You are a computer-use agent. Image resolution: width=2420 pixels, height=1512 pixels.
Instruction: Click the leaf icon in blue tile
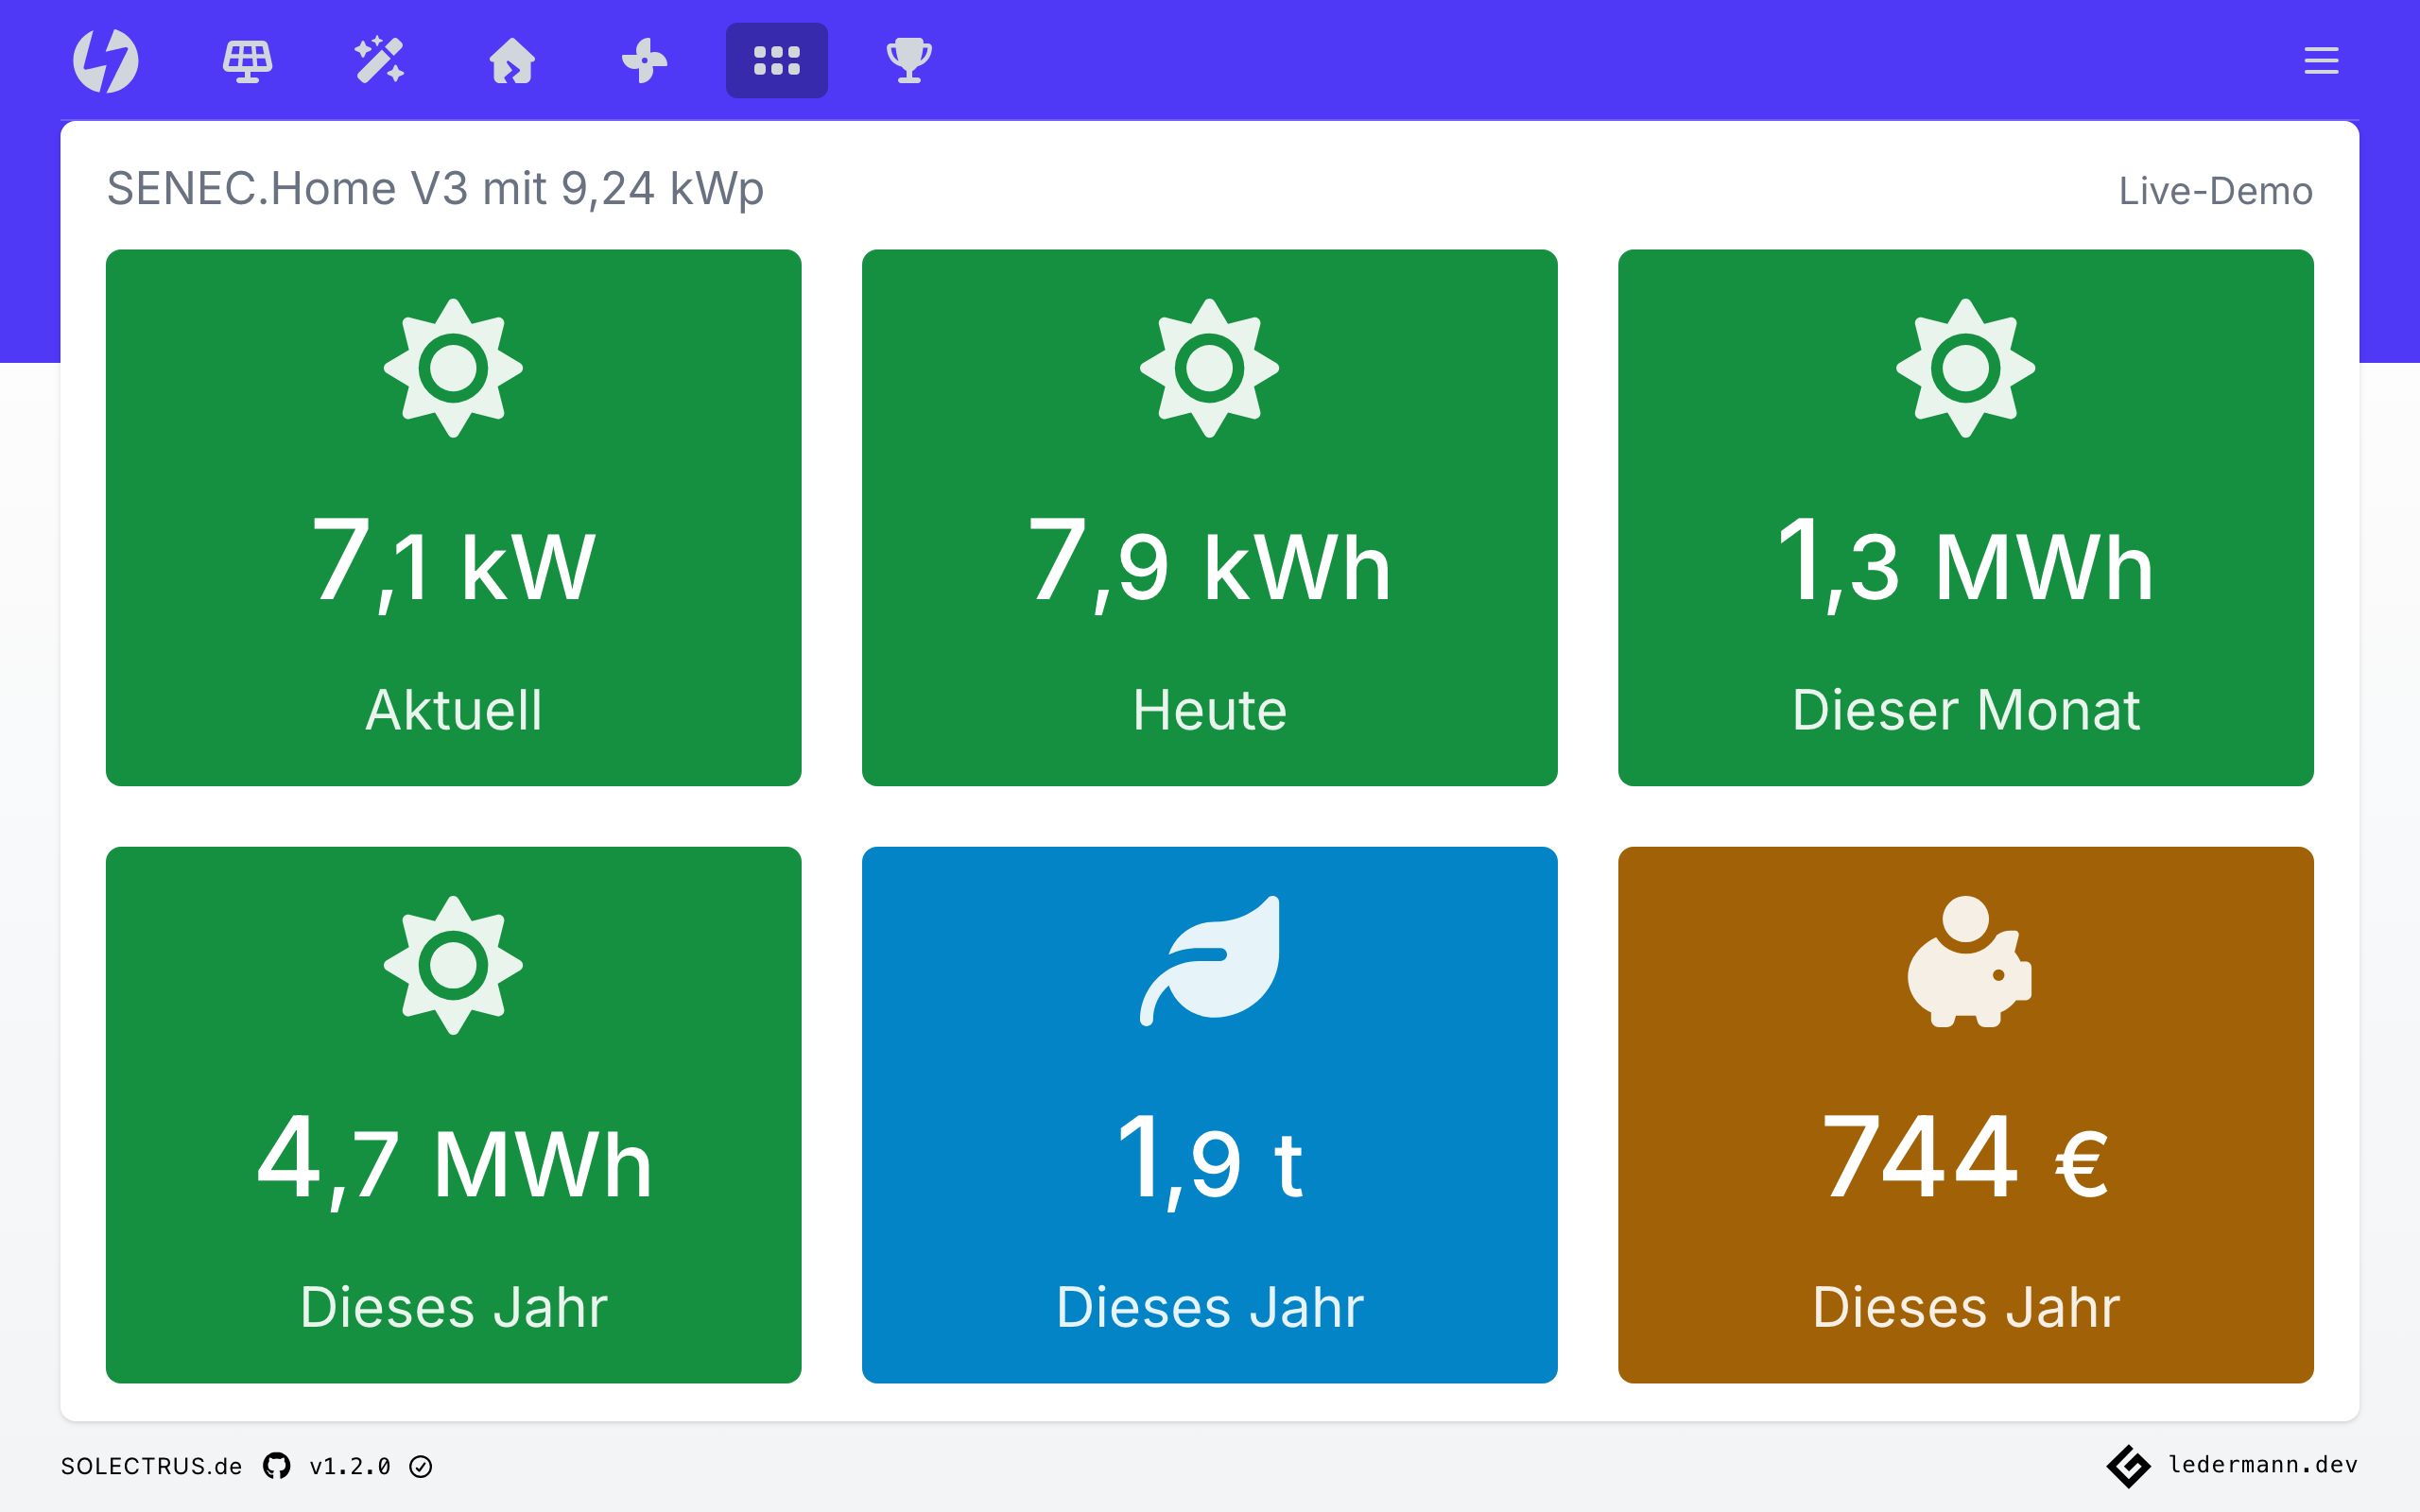coord(1210,961)
